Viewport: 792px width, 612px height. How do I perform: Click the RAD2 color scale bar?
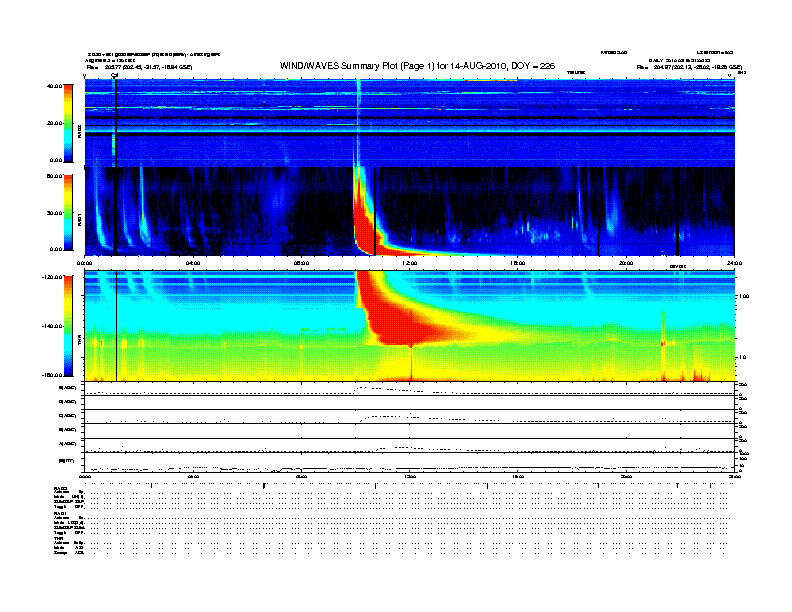click(x=68, y=123)
